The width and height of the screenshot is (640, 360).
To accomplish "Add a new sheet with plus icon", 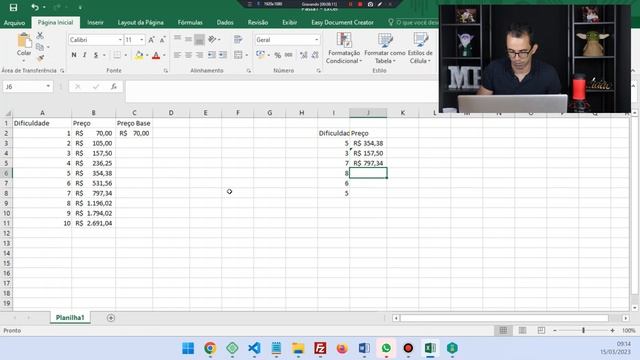I will 111,318.
